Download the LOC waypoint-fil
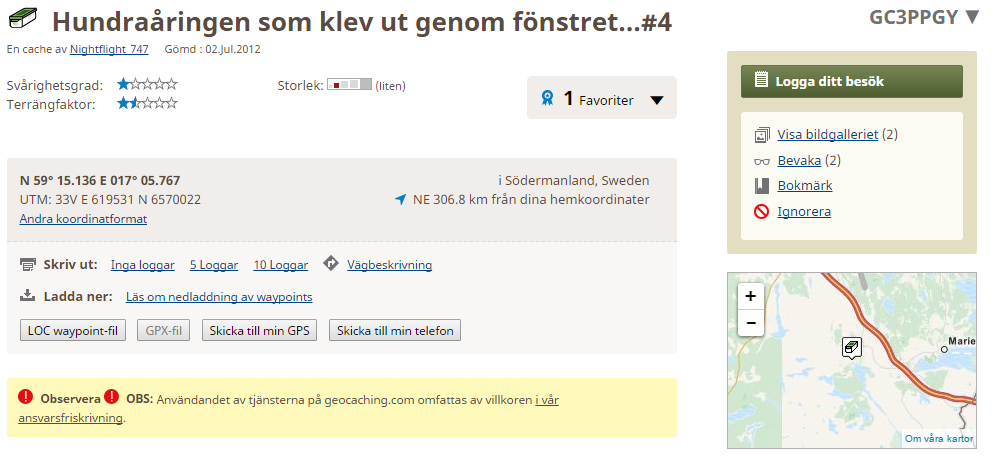Image resolution: width=1006 pixels, height=464 pixels. coord(73,331)
